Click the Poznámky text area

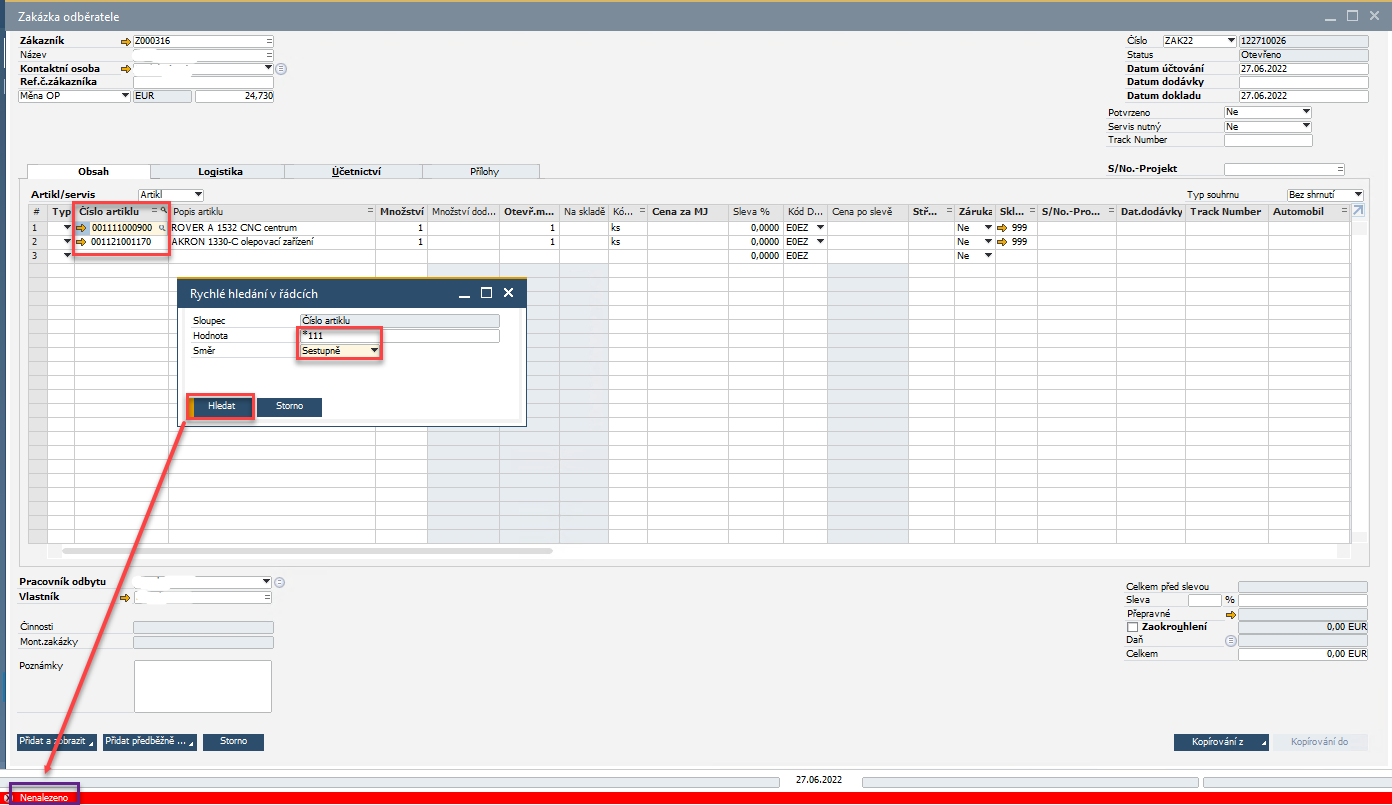pos(203,686)
